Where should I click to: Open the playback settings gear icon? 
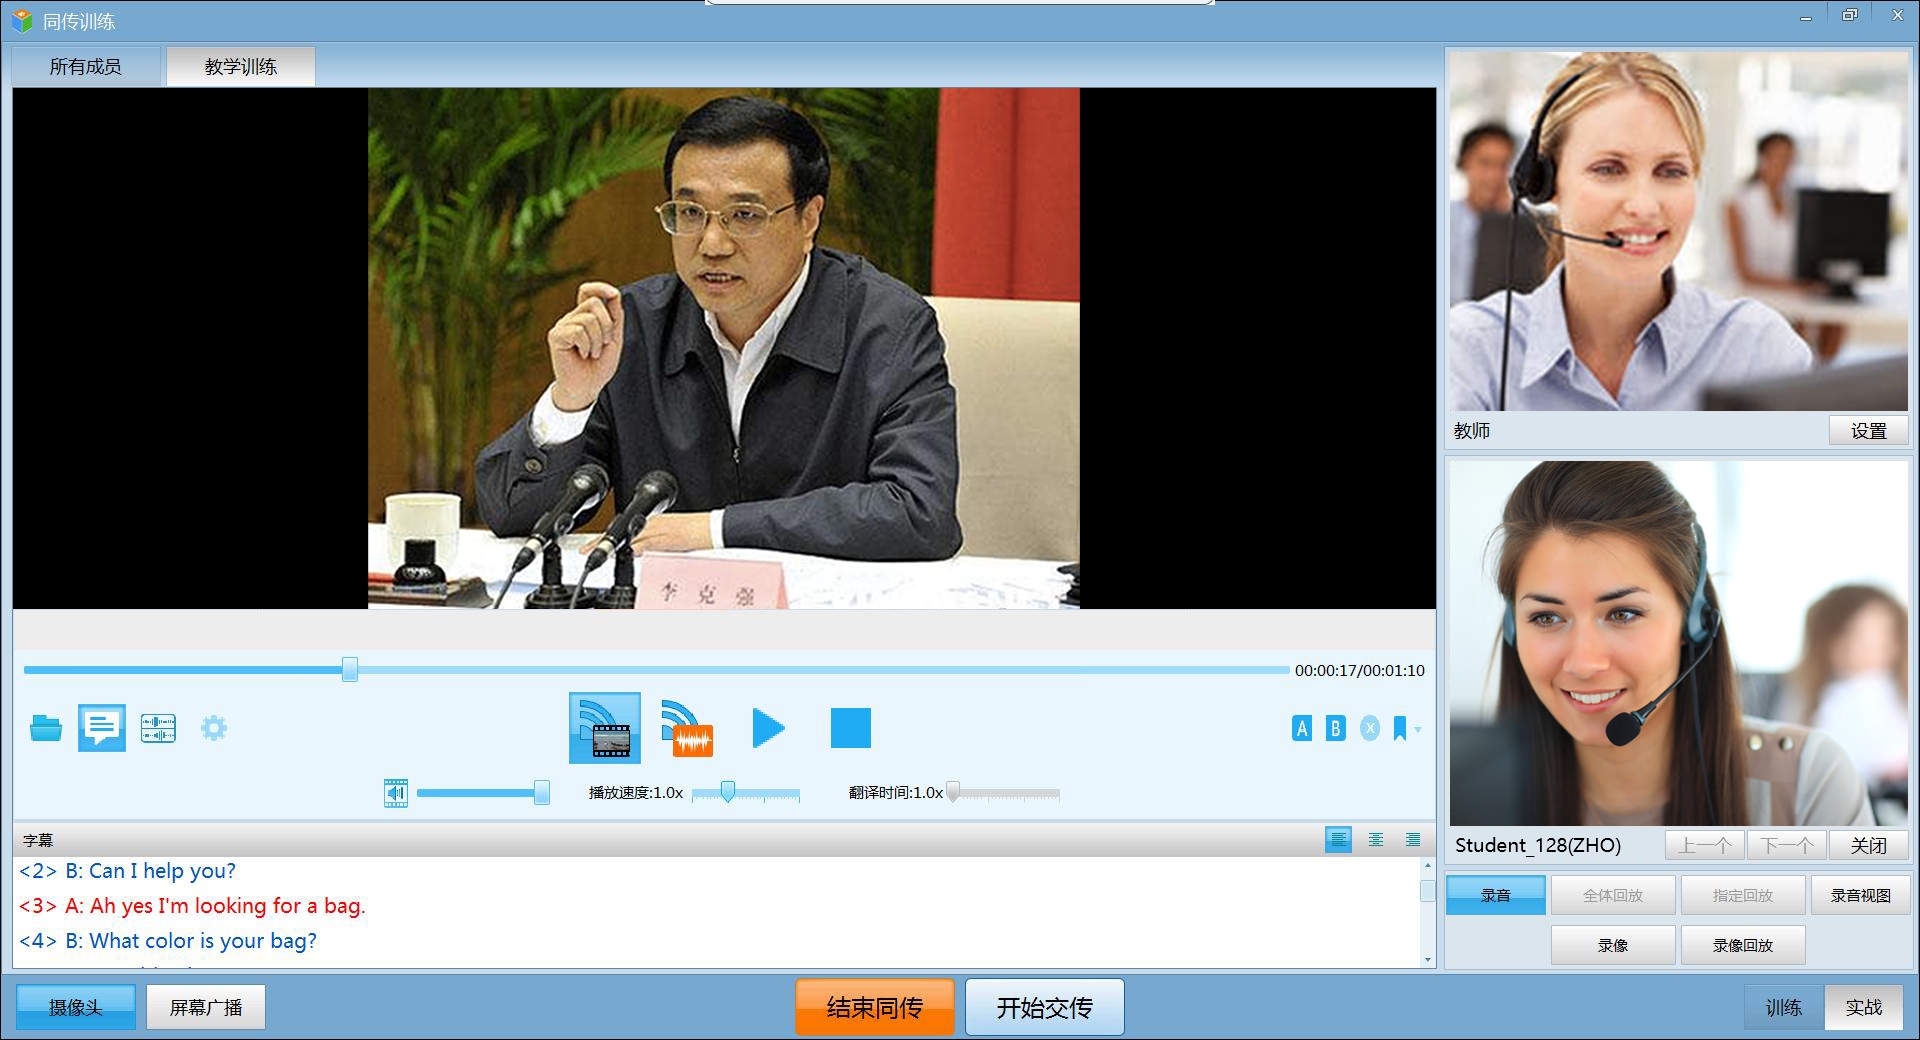214,728
